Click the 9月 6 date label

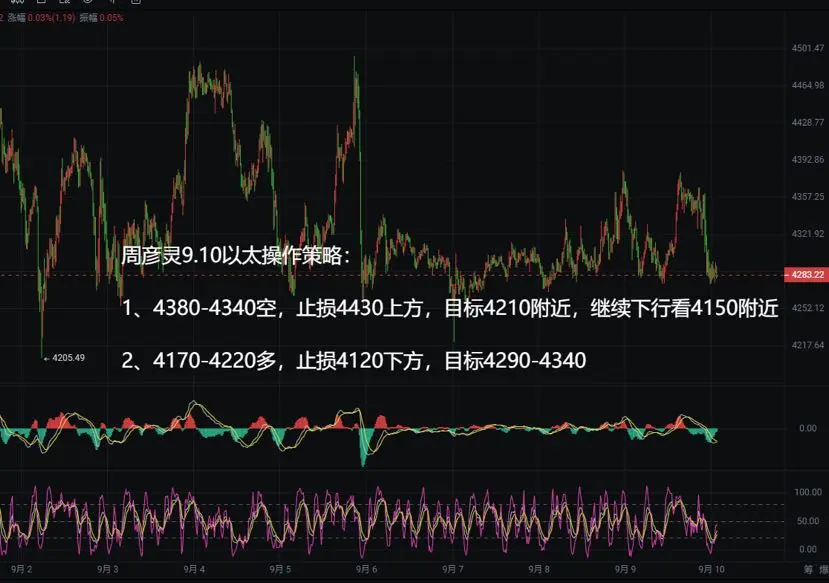click(x=366, y=569)
